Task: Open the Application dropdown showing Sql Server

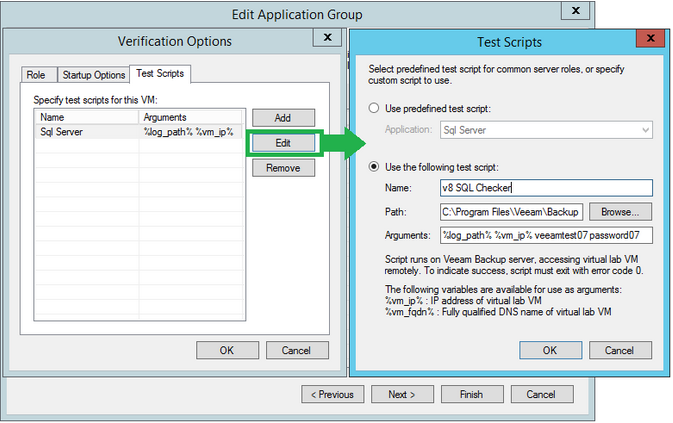Action: point(546,129)
